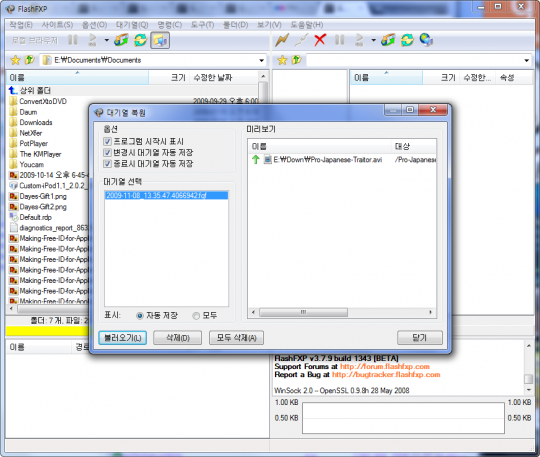The height and width of the screenshot is (457, 540).
Task: Click the red X abort icon
Action: [320, 40]
